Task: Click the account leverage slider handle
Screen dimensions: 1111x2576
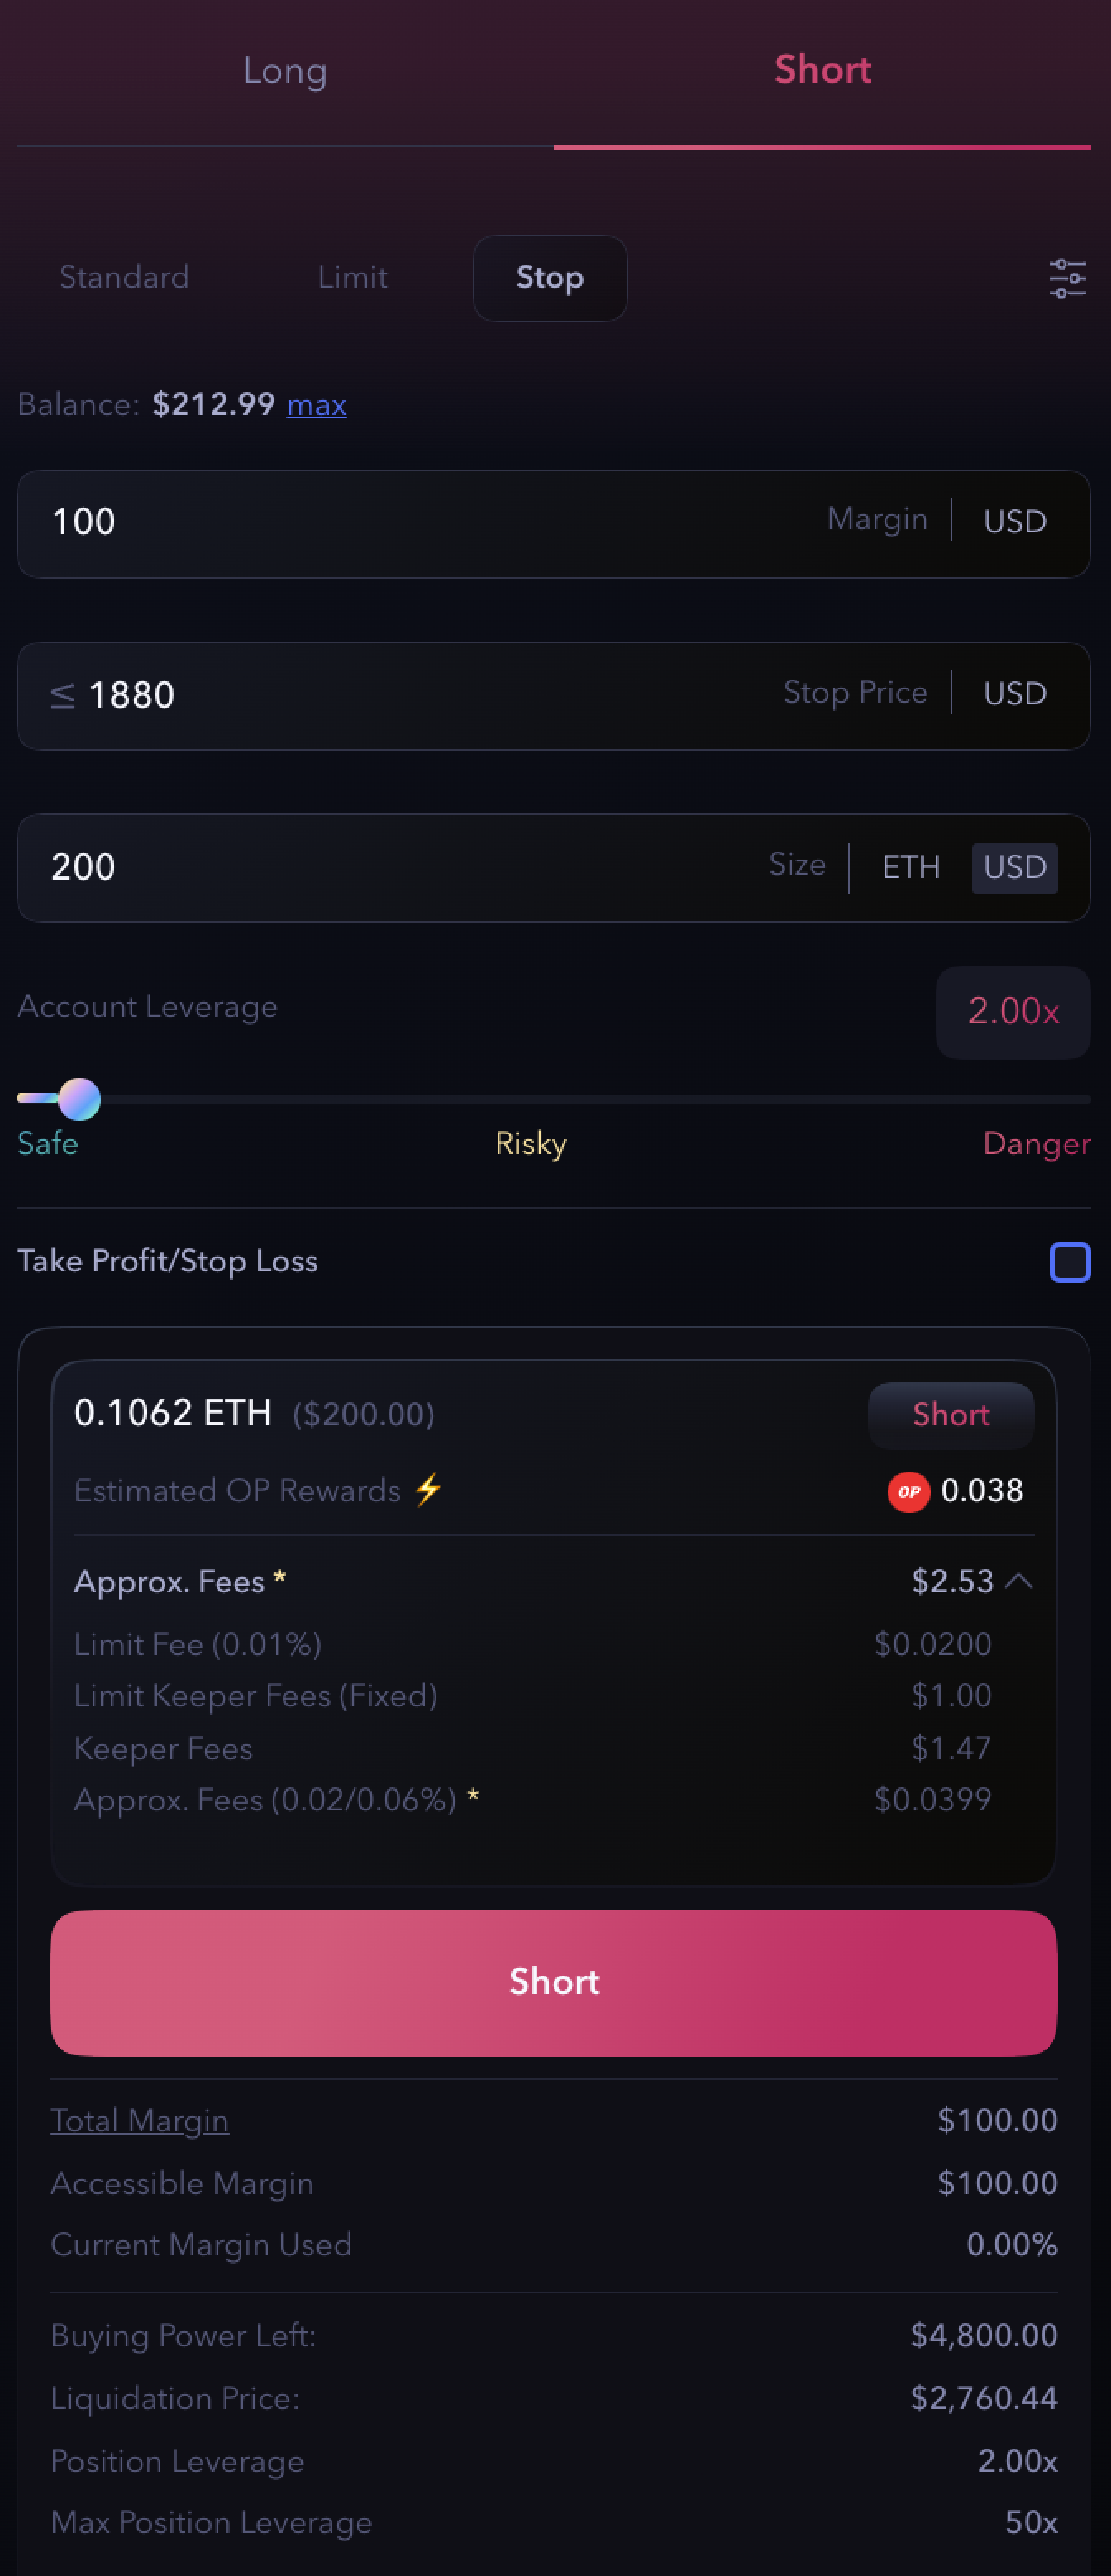Action: 79,1099
